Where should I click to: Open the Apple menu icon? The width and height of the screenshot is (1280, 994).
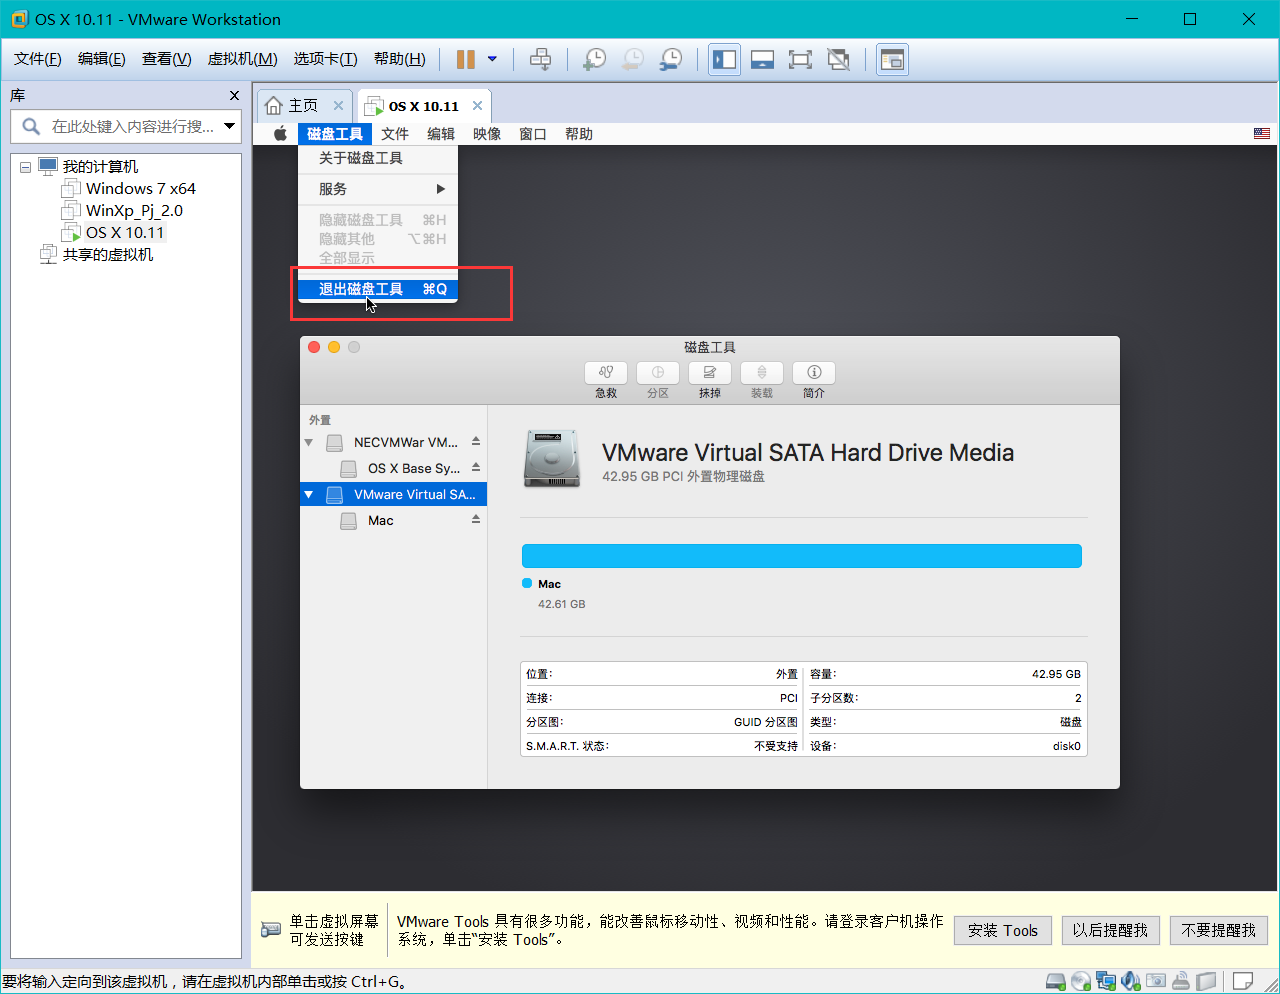tap(280, 134)
